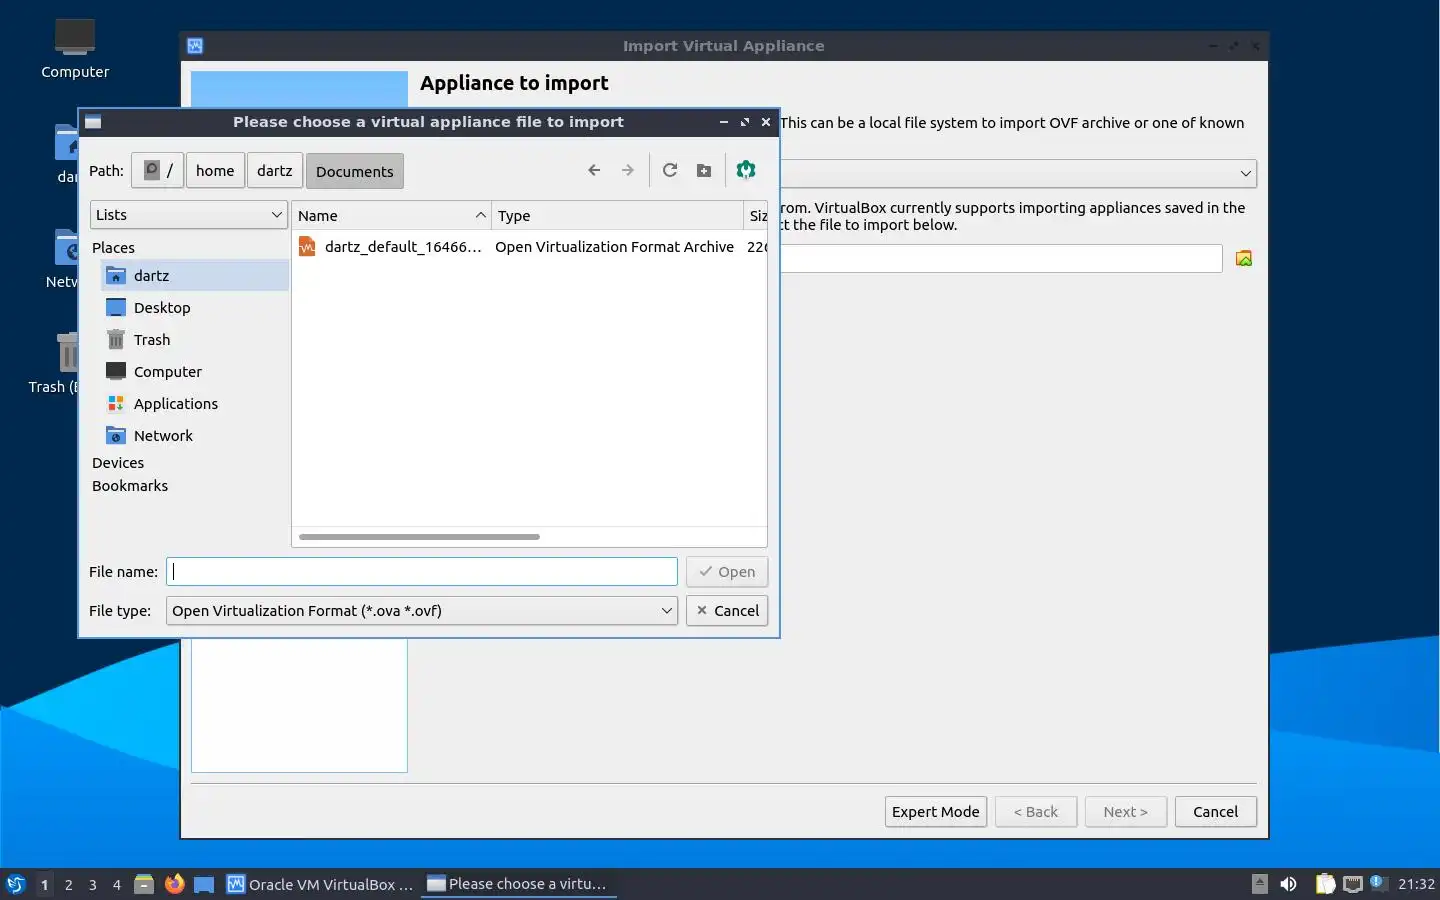Click the Back button in Import wizard
Viewport: 1440px width, 900px height.
[1036, 812]
